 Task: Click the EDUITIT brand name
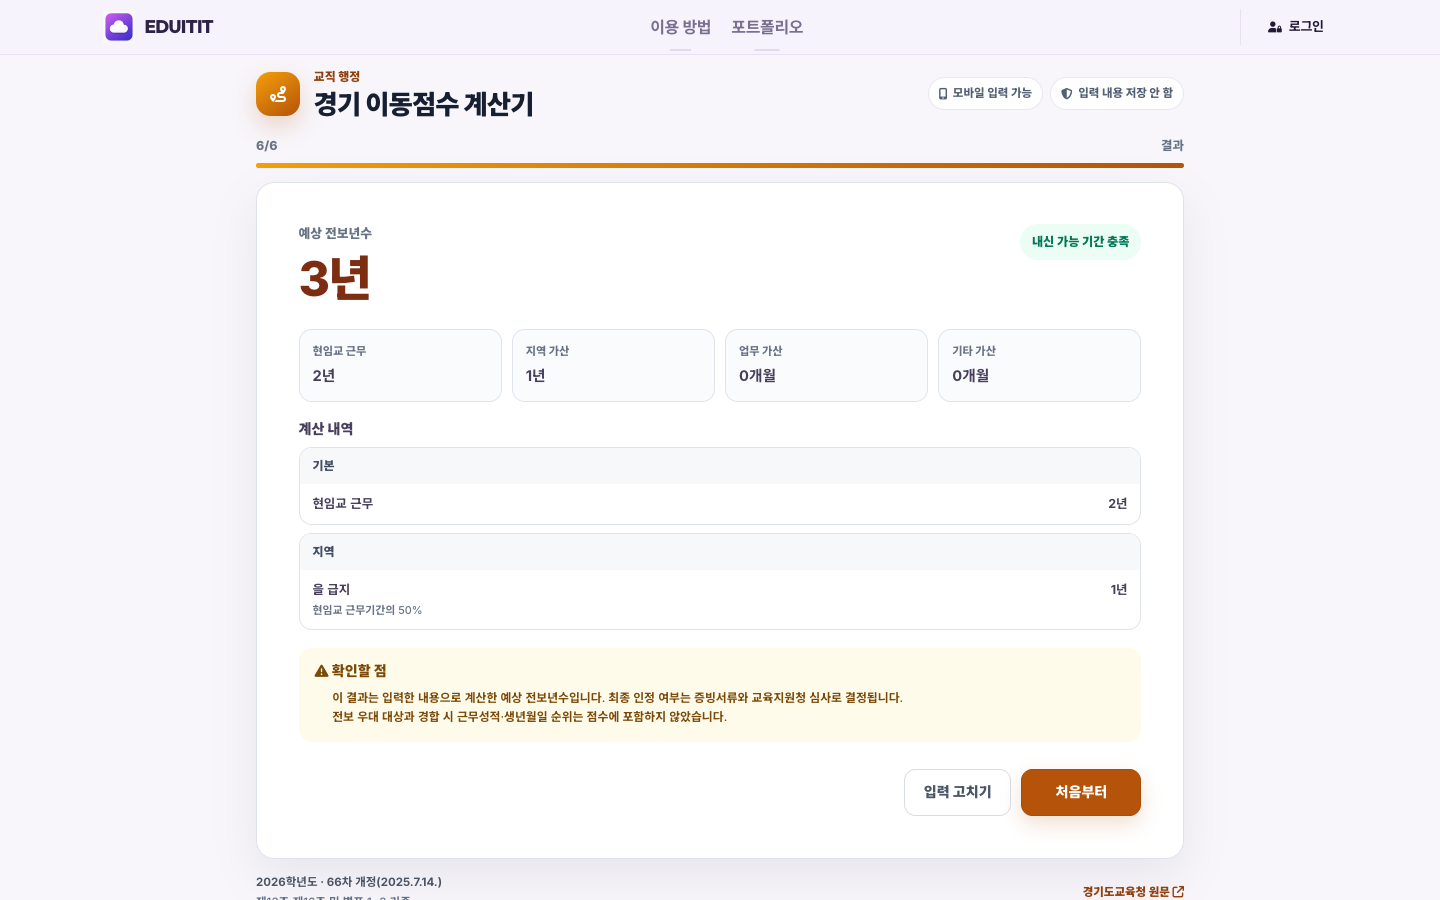pyautogui.click(x=179, y=27)
